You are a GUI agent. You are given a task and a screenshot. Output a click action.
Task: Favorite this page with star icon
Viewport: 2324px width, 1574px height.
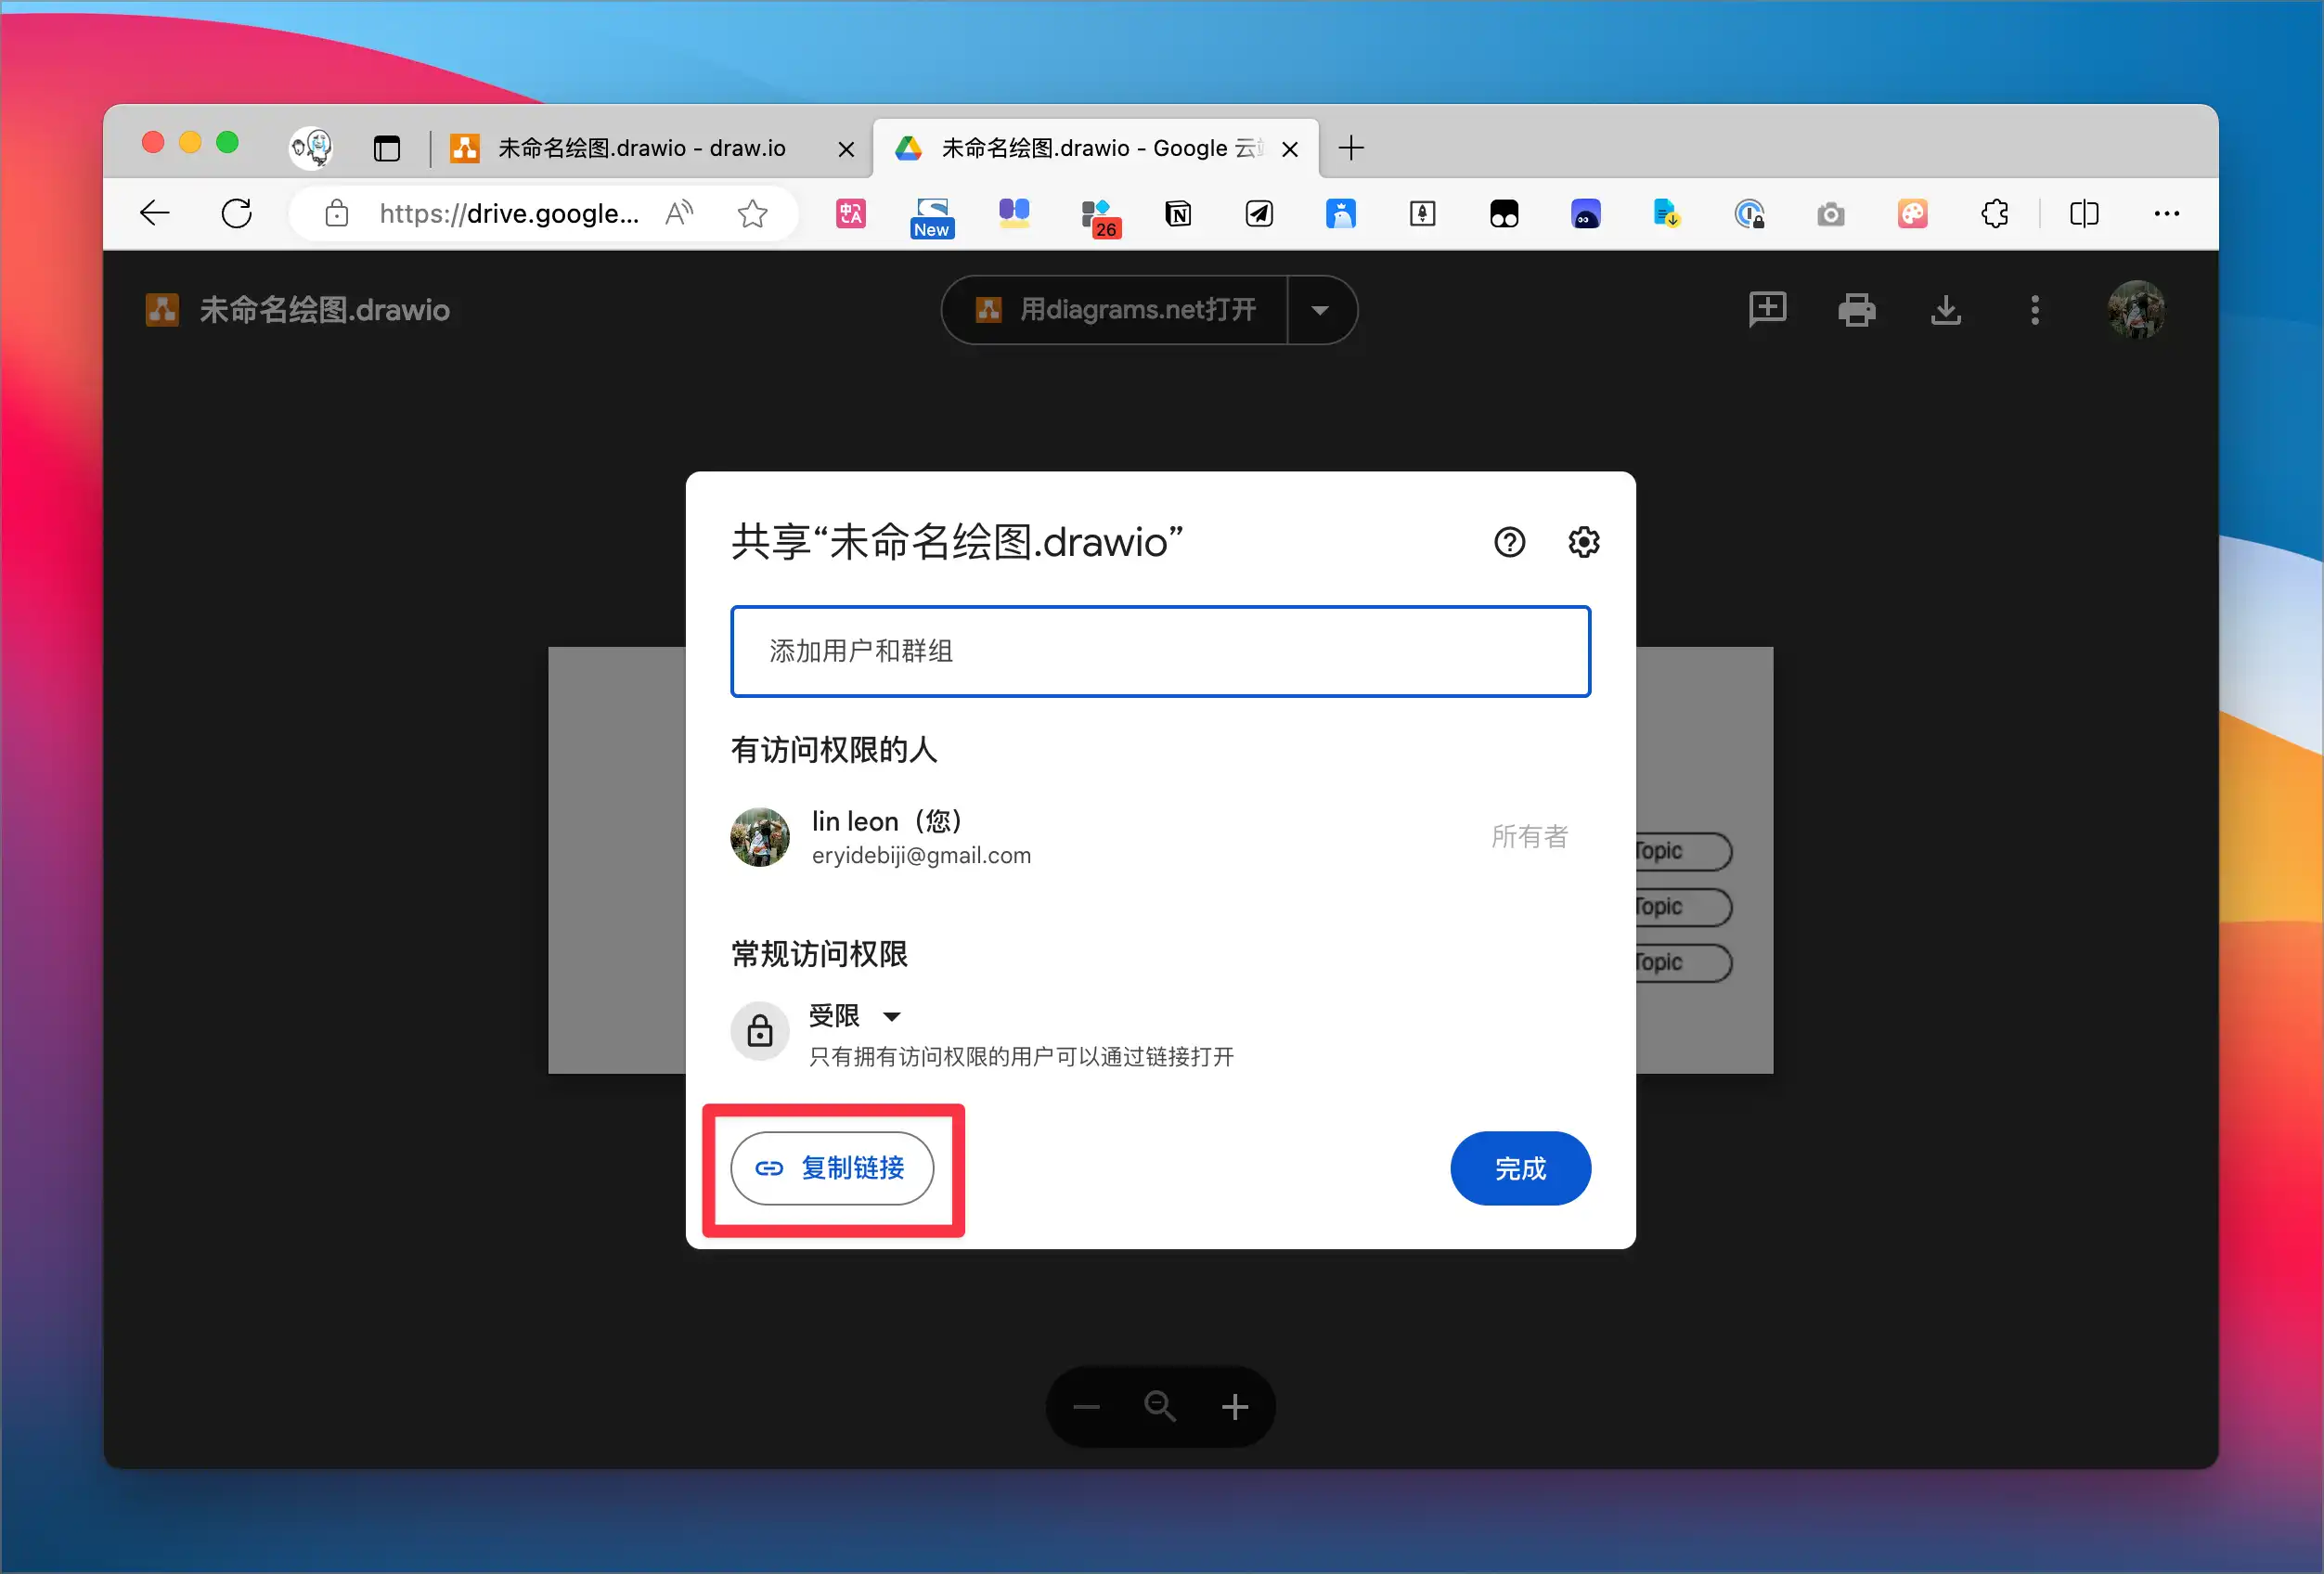[x=752, y=213]
